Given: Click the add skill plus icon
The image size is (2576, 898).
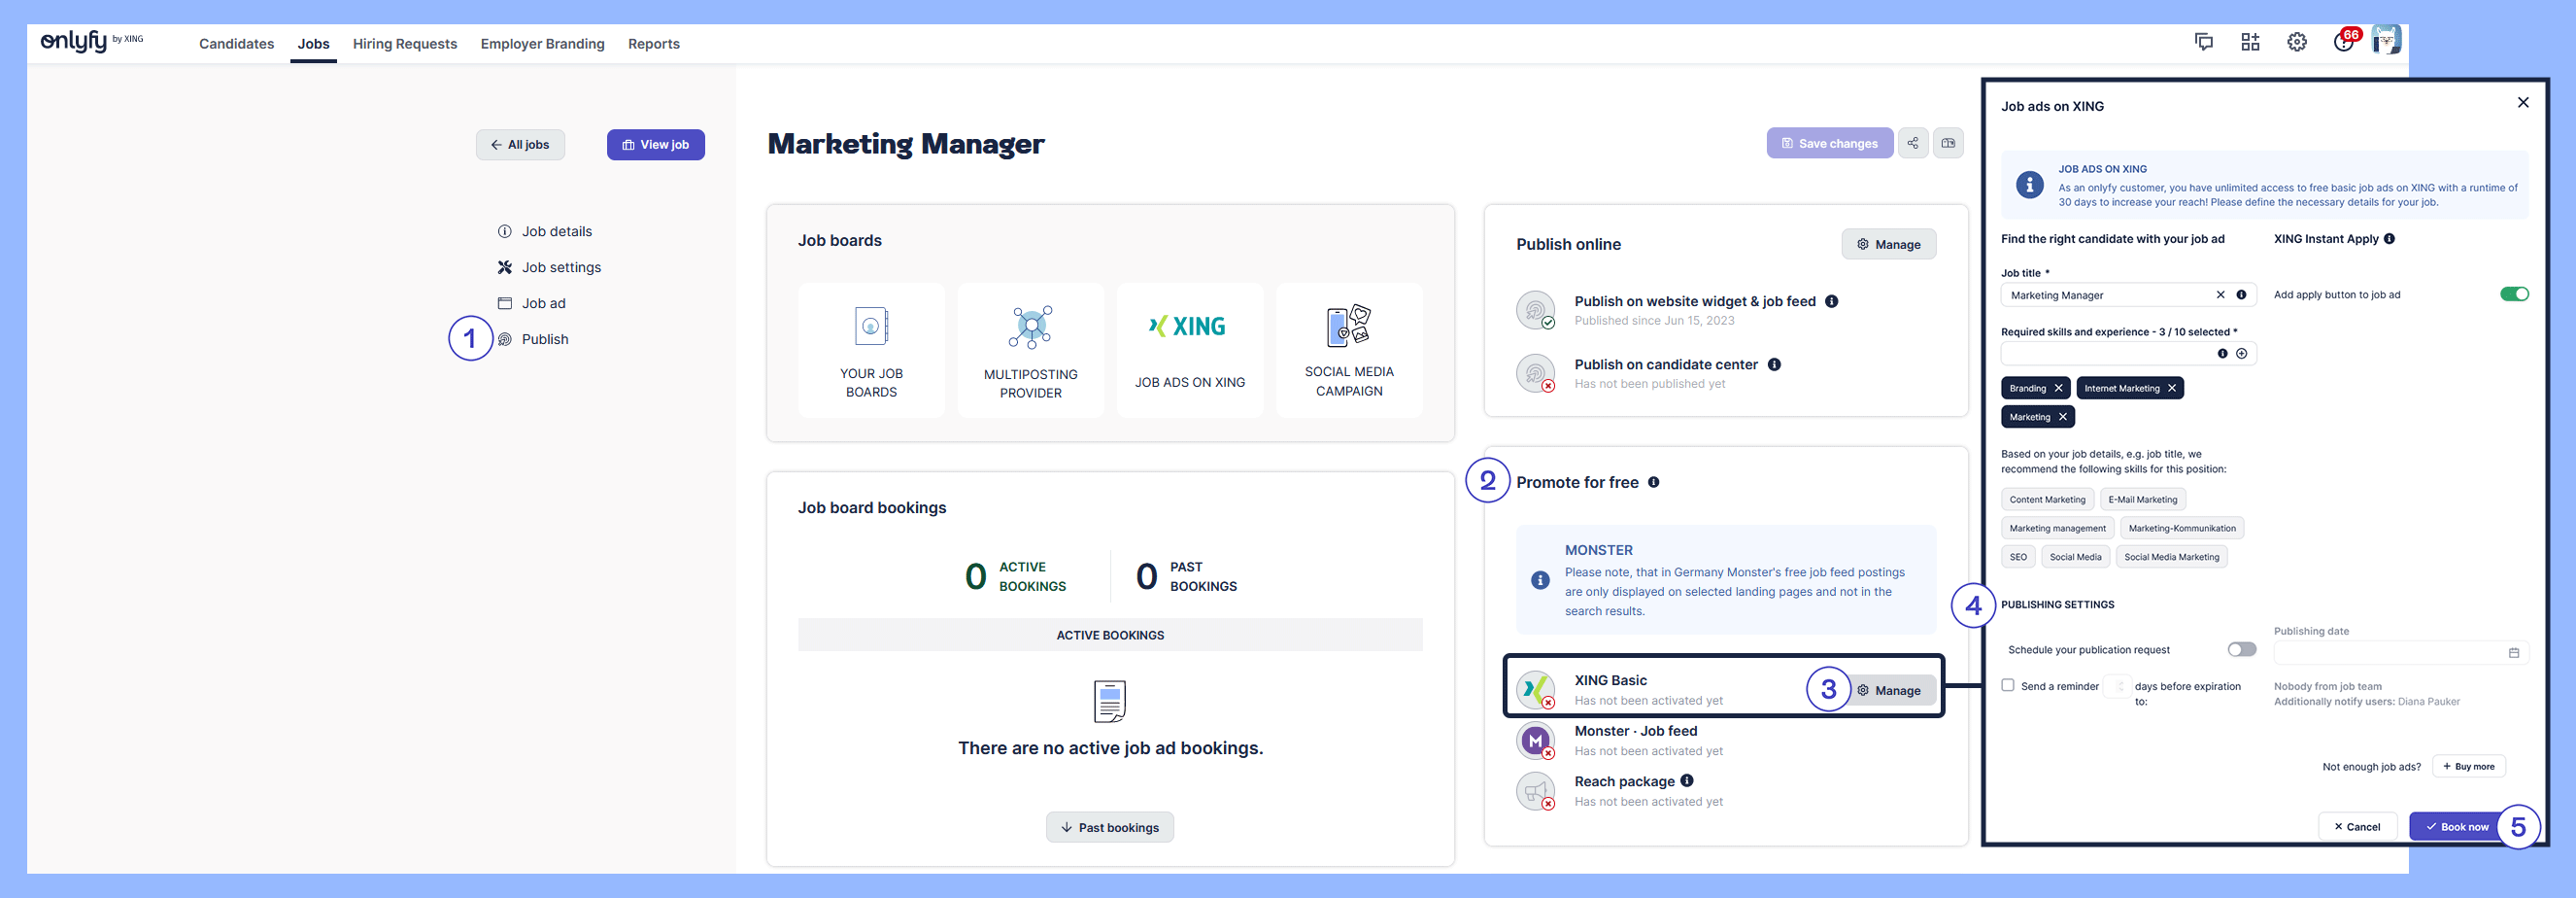Looking at the screenshot, I should 2241,354.
